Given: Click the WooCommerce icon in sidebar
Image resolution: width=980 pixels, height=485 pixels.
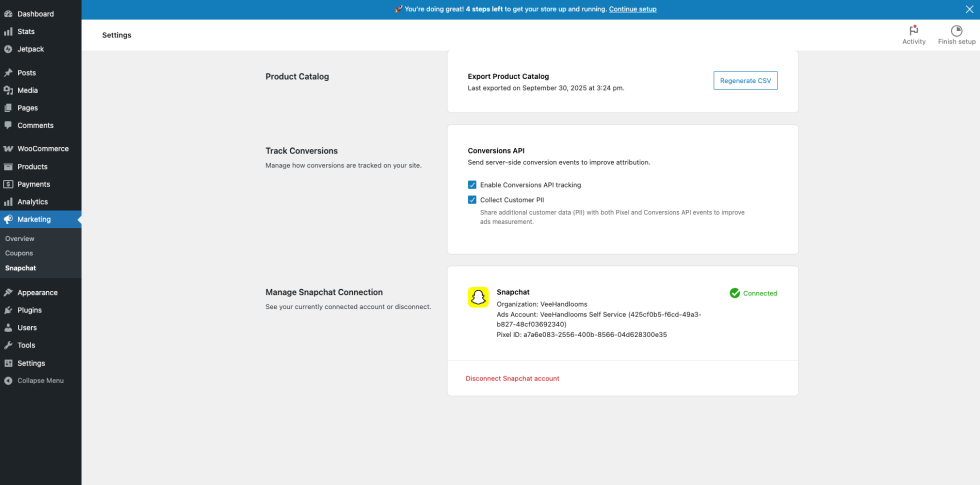Looking at the screenshot, I should pyautogui.click(x=8, y=148).
